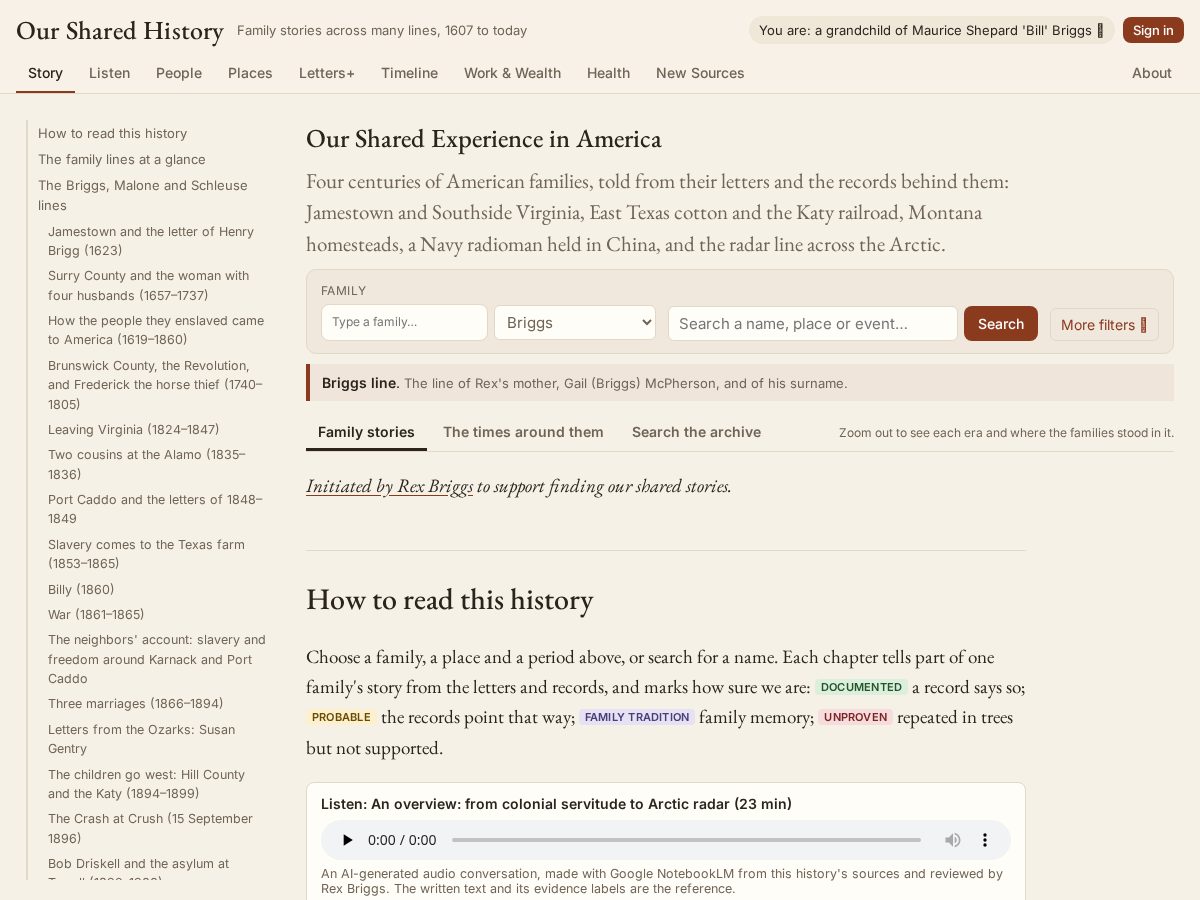Screen dimensions: 1200x900
Task: Open 'Three marriages (1866–1894)' chapter
Action: point(136,703)
